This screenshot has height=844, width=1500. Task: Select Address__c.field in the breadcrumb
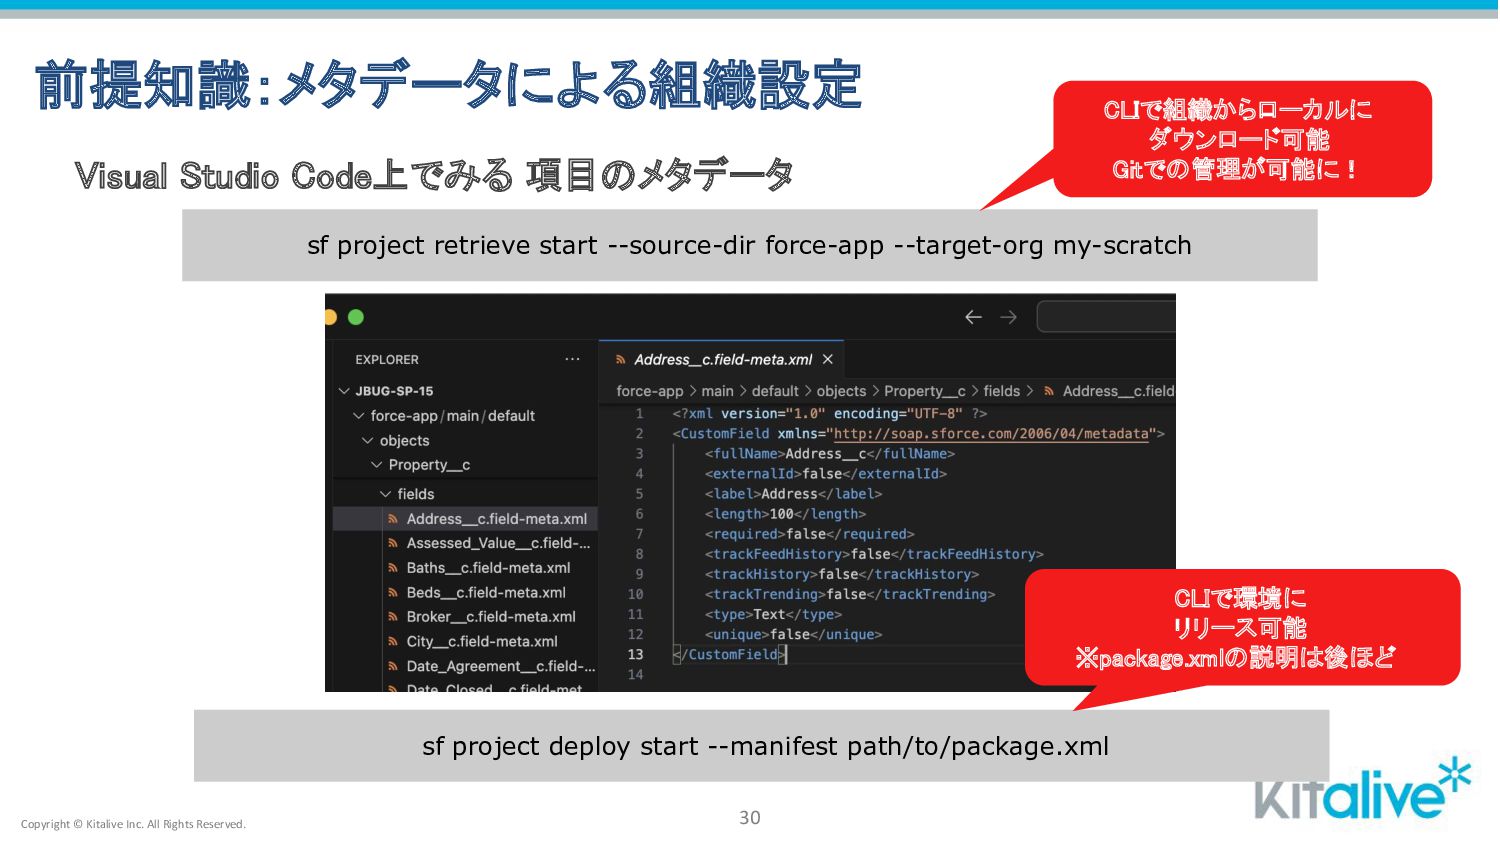point(1119,391)
